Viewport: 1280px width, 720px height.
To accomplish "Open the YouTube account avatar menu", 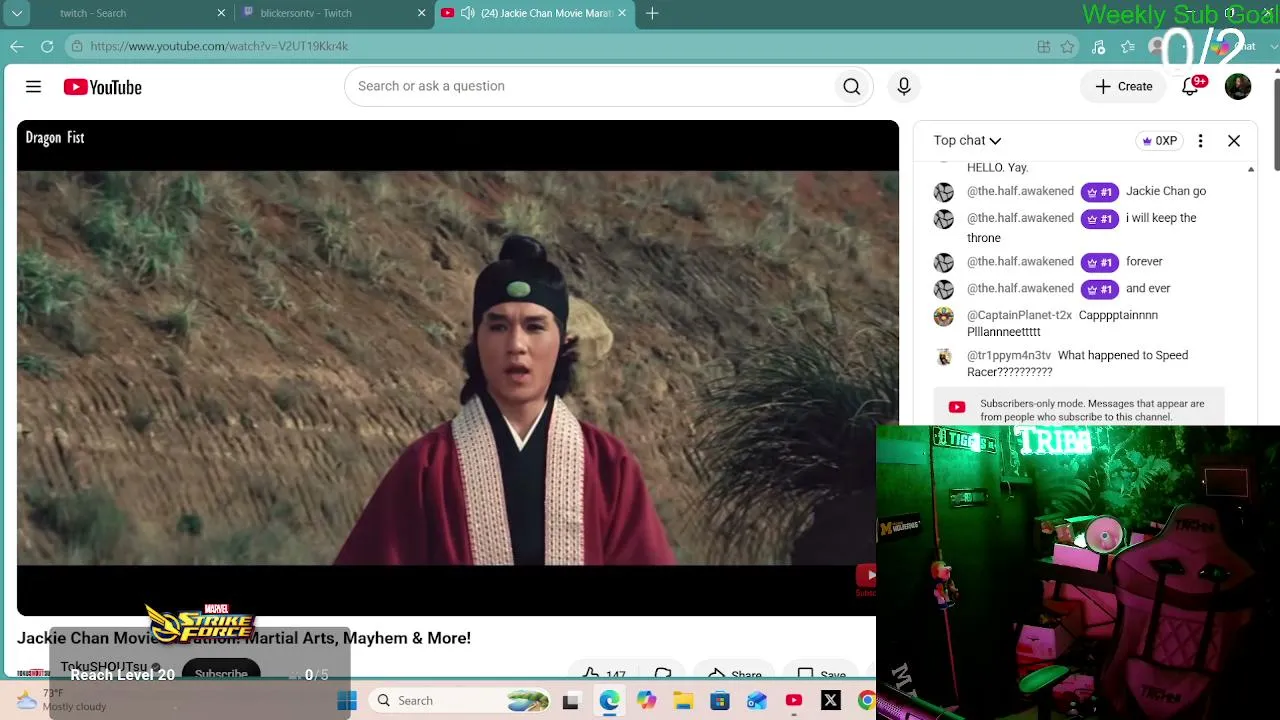I will pyautogui.click(x=1238, y=87).
